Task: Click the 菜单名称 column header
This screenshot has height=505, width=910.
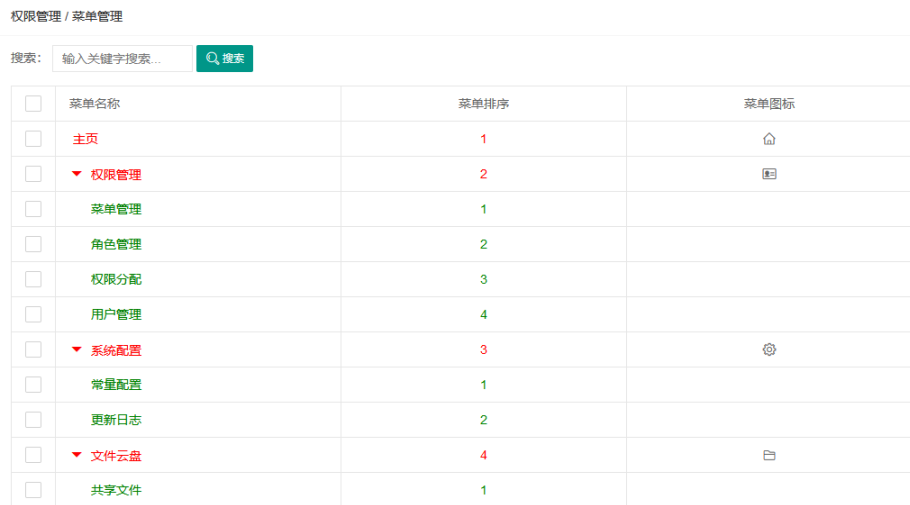Action: tap(95, 104)
